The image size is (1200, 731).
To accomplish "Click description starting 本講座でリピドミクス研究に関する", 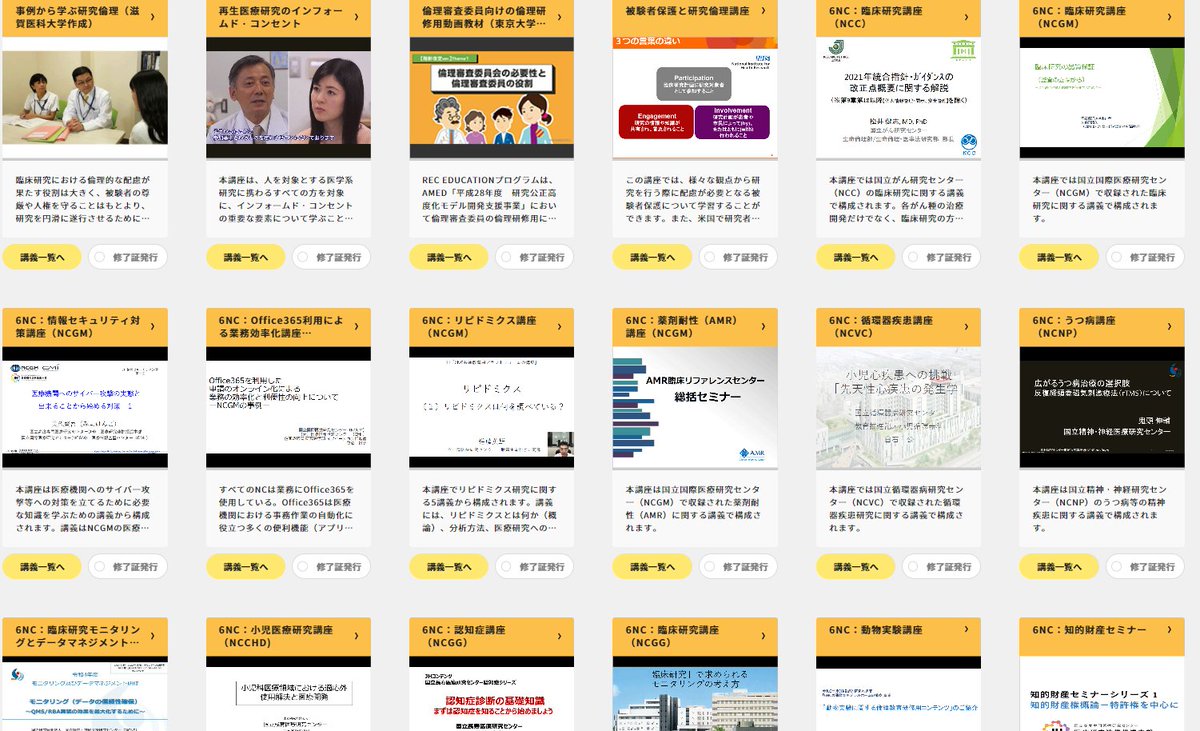I will click(x=491, y=508).
